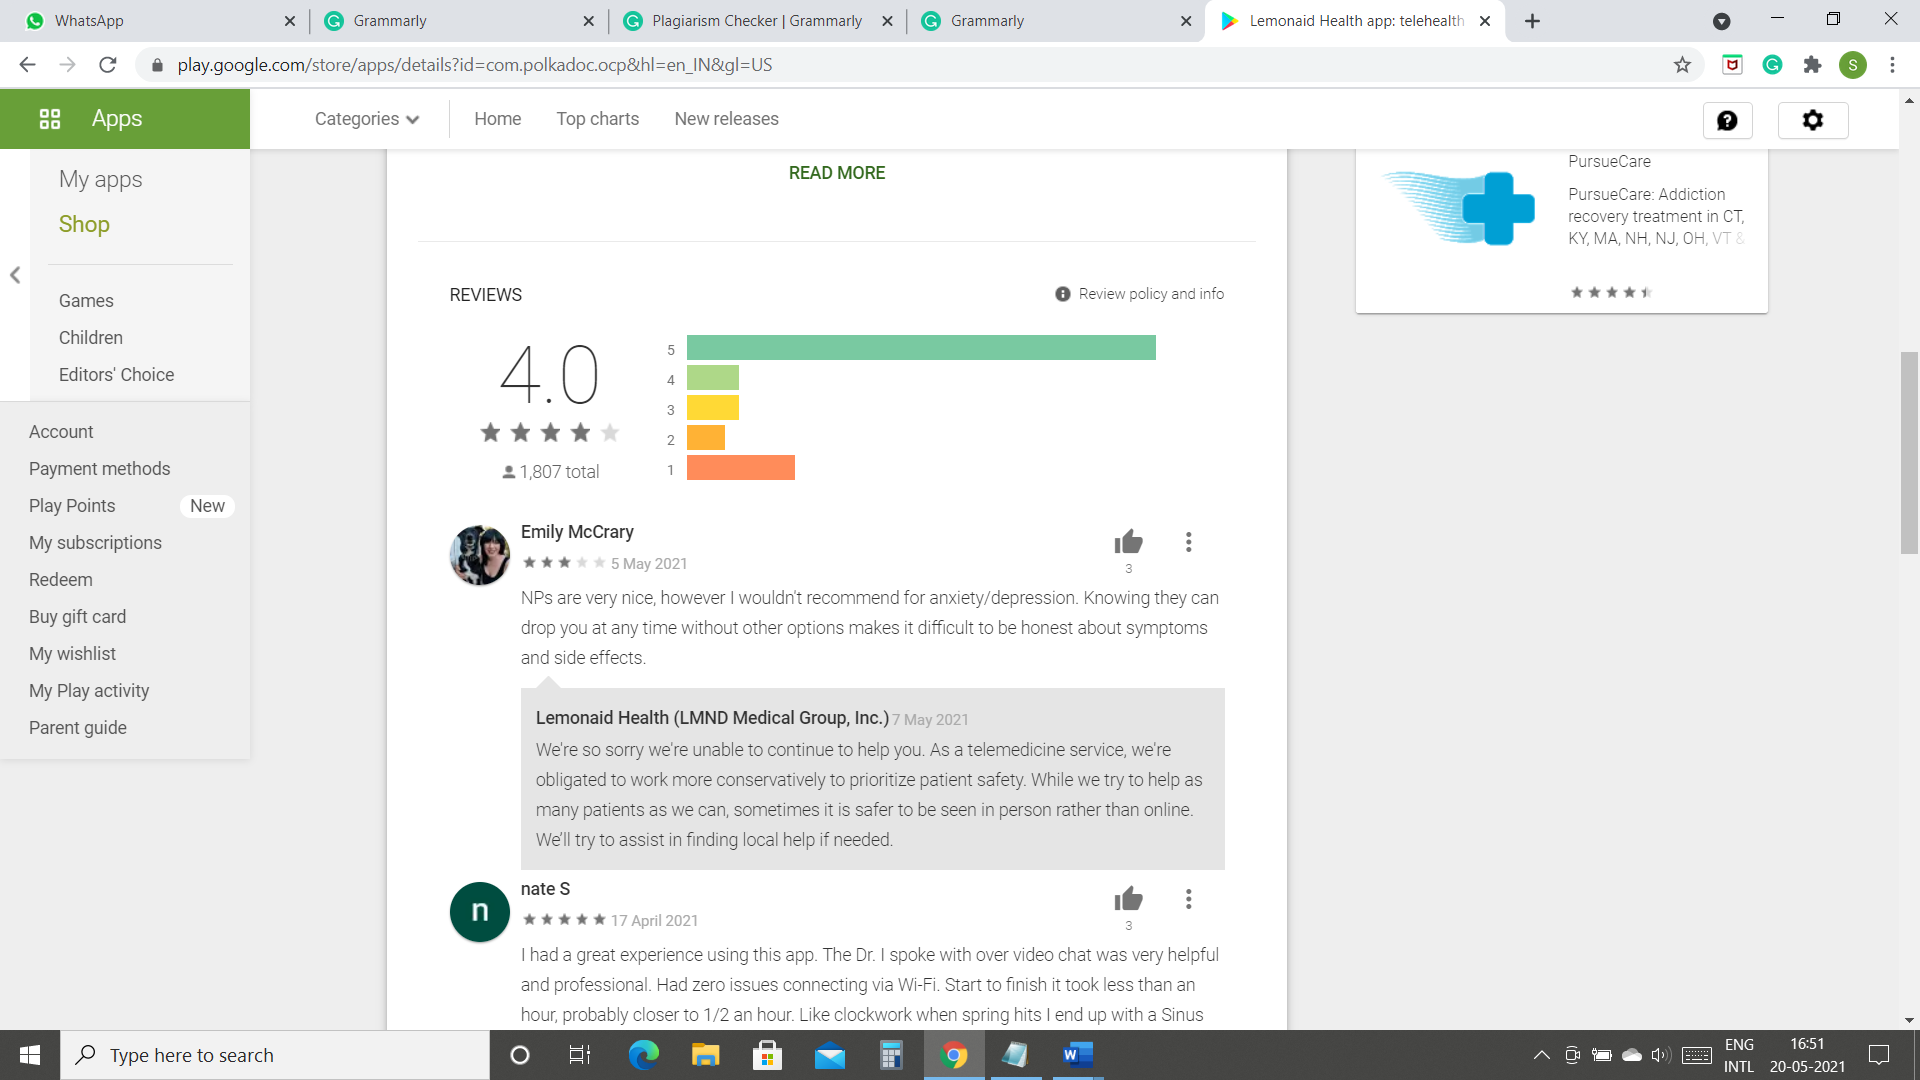This screenshot has width=1920, height=1080.
Task: Click the 3-star yellow rating bar
Action: (713, 407)
